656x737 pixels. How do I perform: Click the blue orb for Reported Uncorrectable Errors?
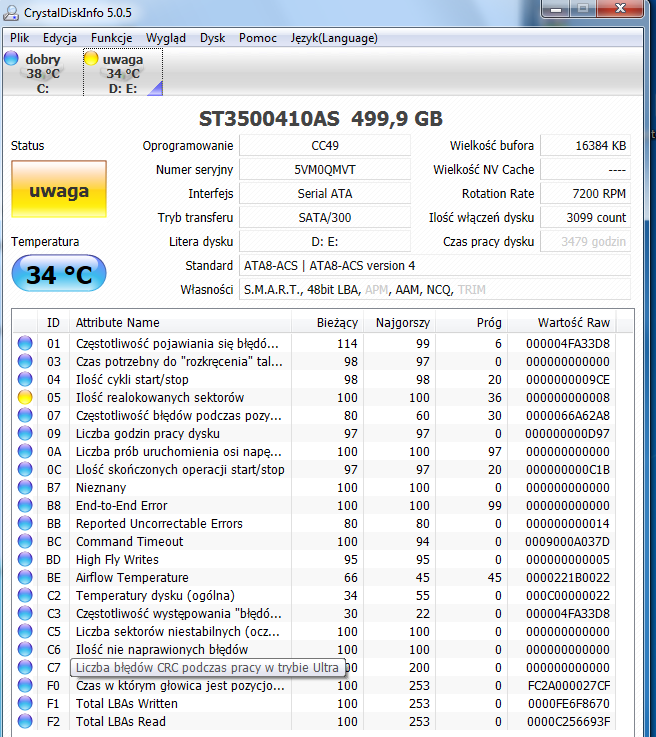pos(25,523)
